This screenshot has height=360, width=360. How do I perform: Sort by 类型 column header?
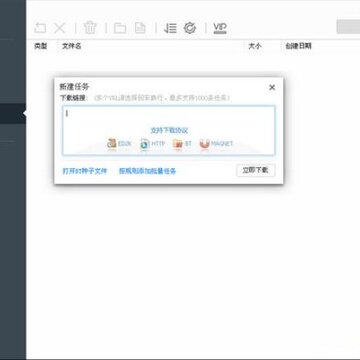[x=40, y=46]
